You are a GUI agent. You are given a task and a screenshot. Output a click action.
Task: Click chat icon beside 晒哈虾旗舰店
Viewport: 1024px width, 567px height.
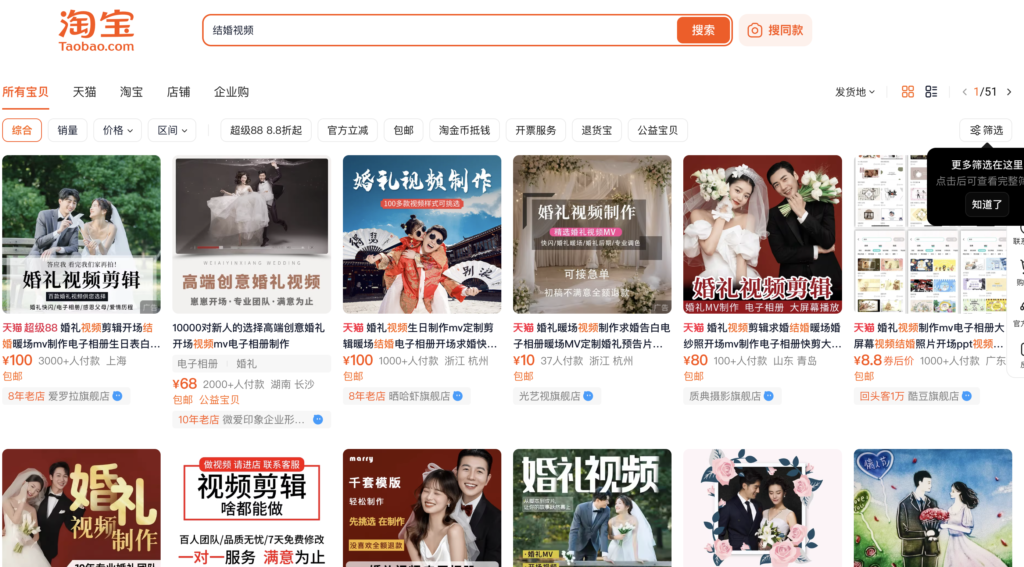(458, 396)
